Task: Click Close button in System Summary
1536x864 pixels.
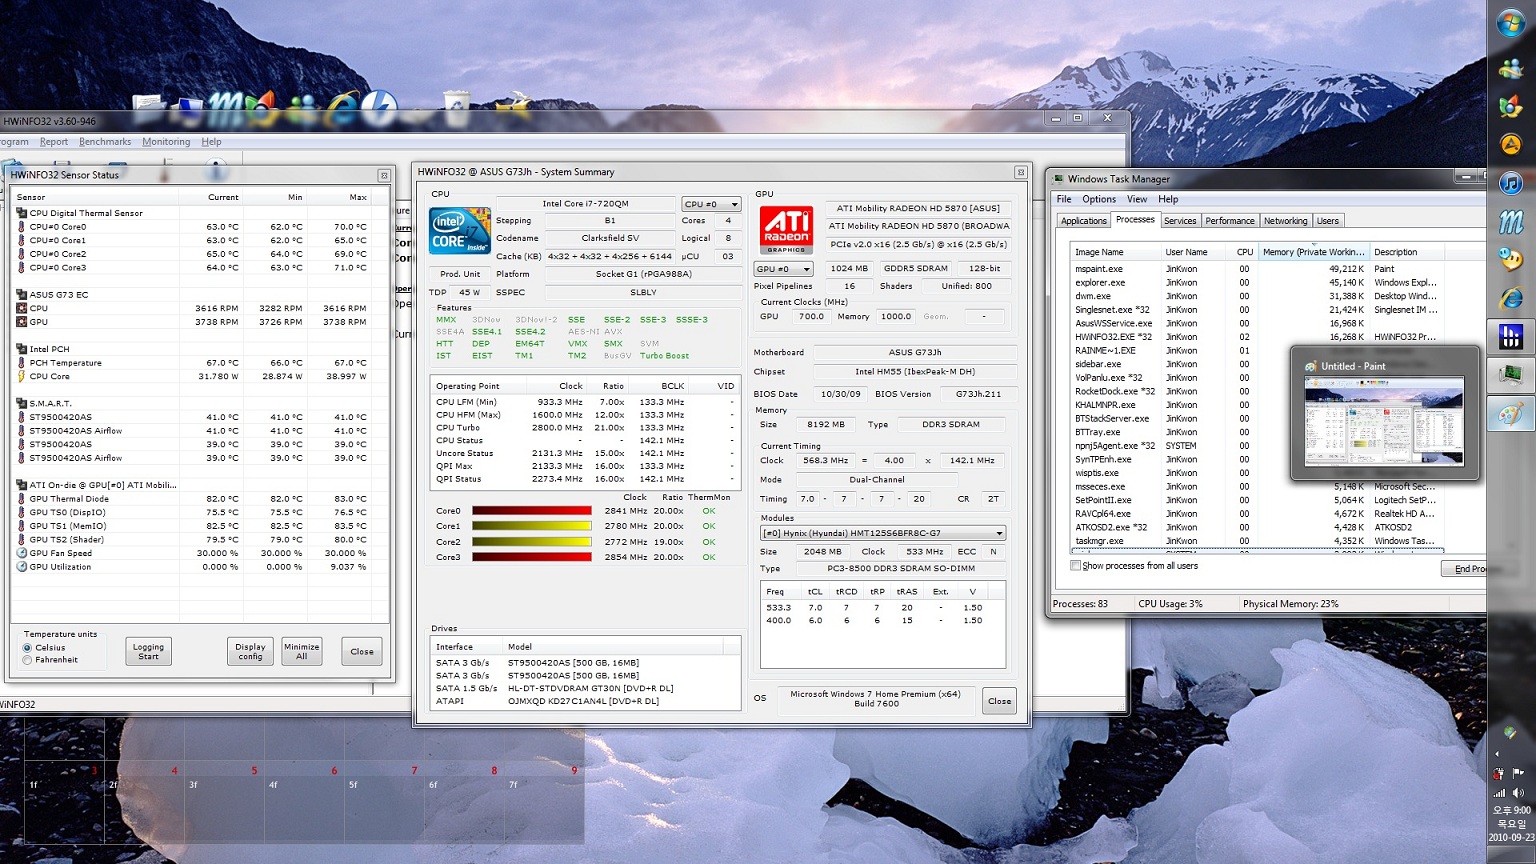Action: (x=1000, y=701)
